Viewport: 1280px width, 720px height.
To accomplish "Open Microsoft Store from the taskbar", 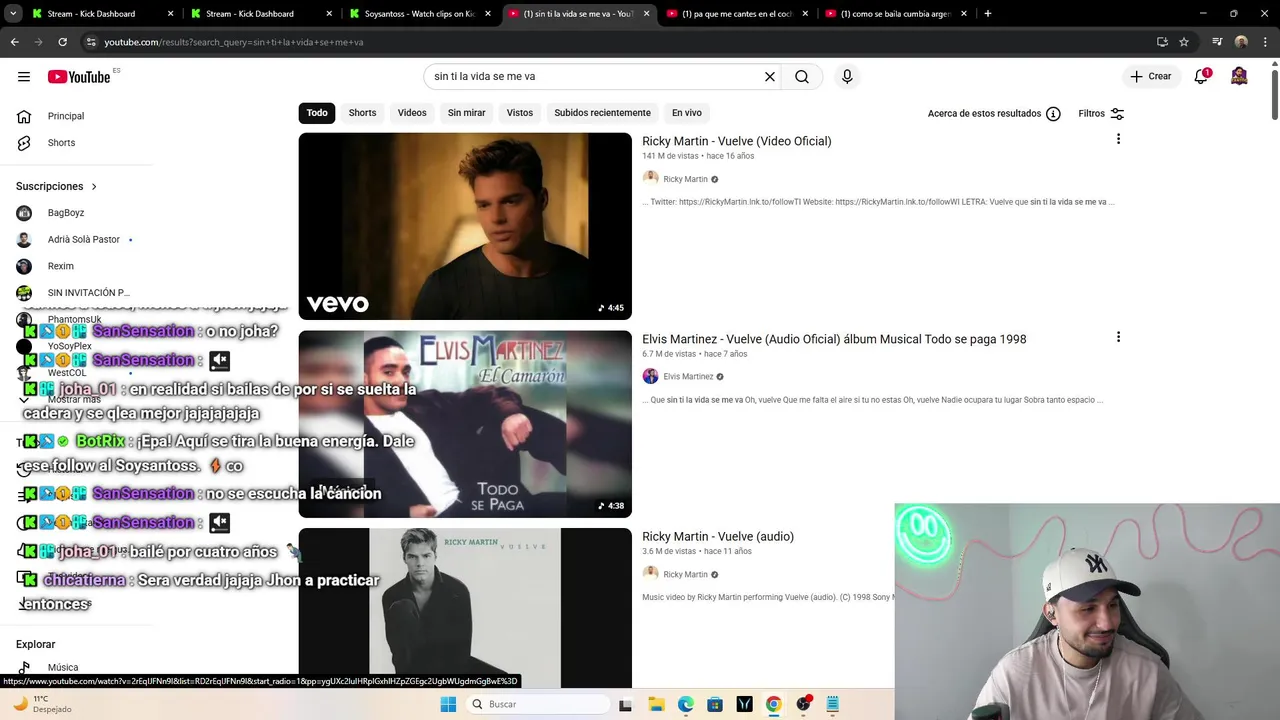I will tap(715, 704).
